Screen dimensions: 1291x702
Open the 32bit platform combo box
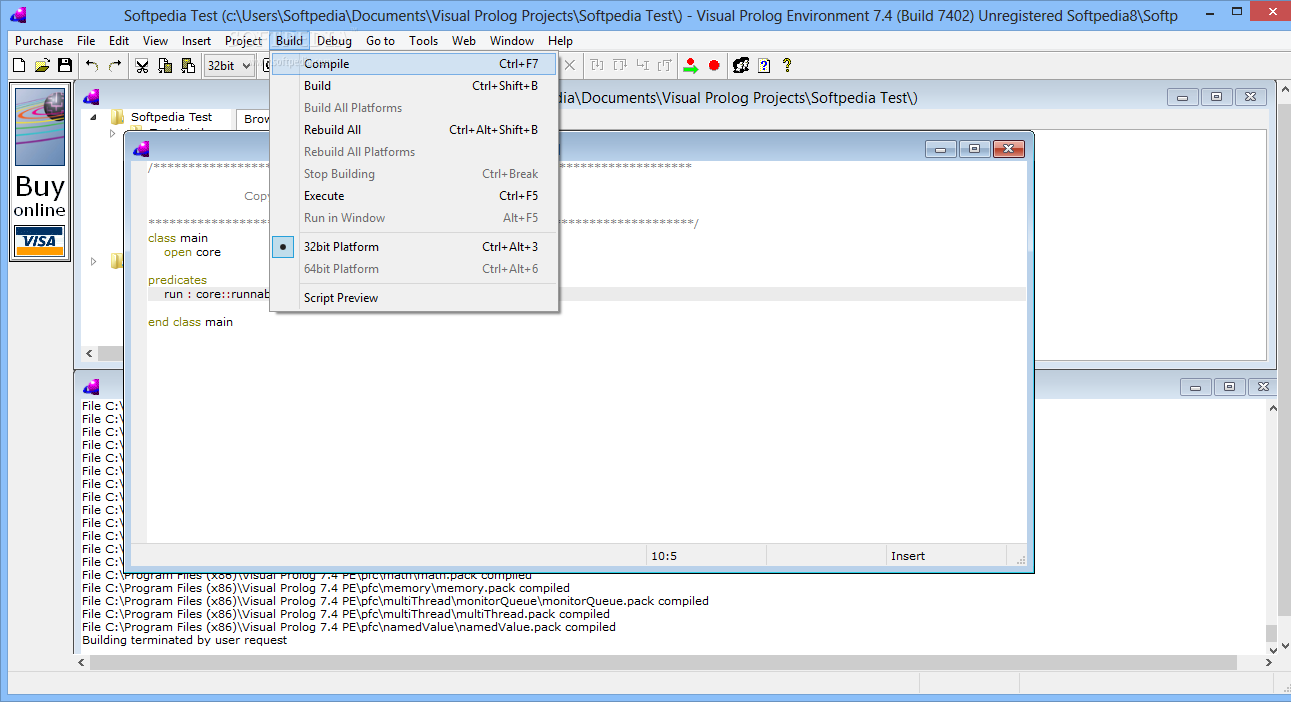point(229,66)
